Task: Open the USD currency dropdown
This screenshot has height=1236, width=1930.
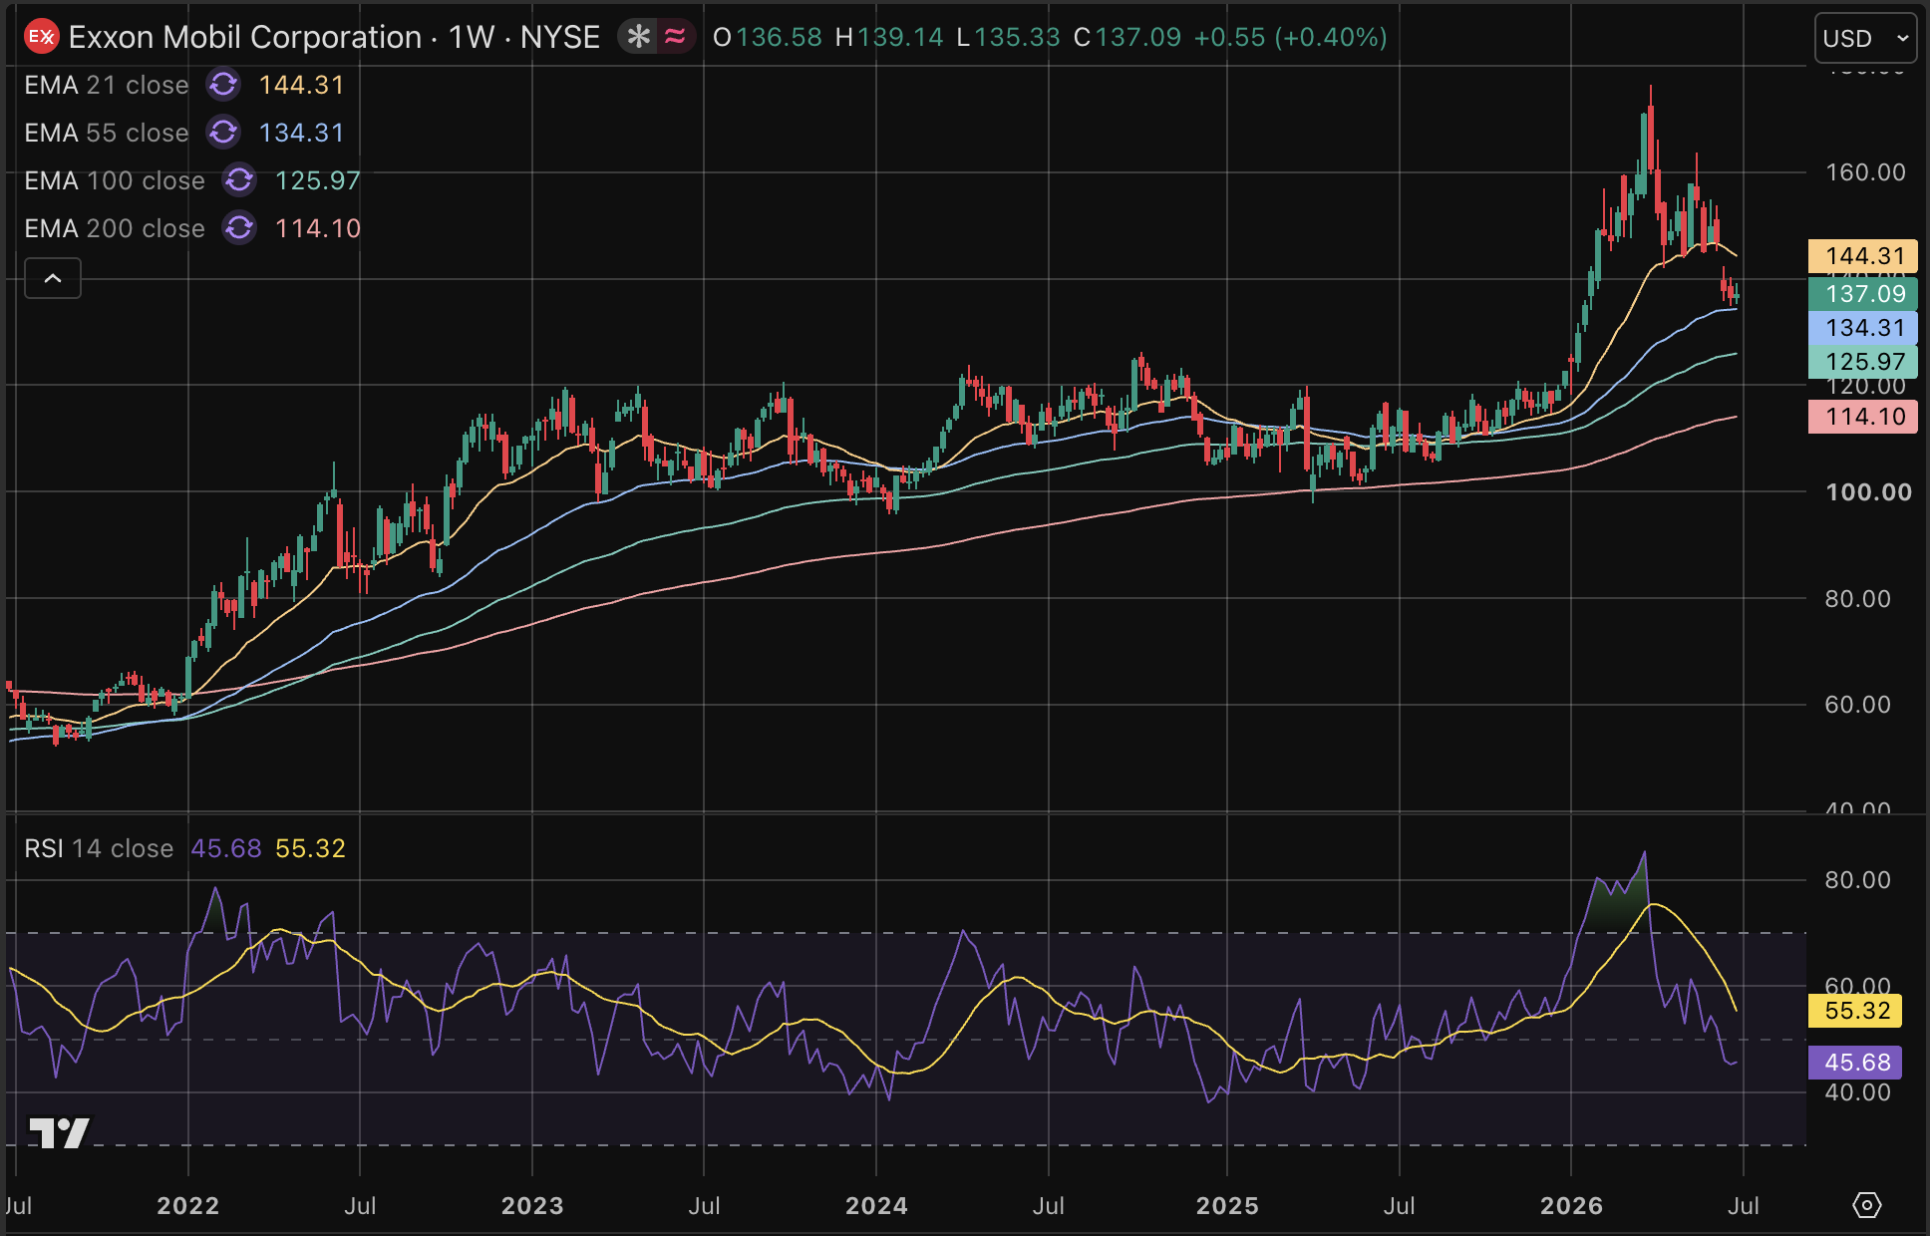Action: 1866,38
